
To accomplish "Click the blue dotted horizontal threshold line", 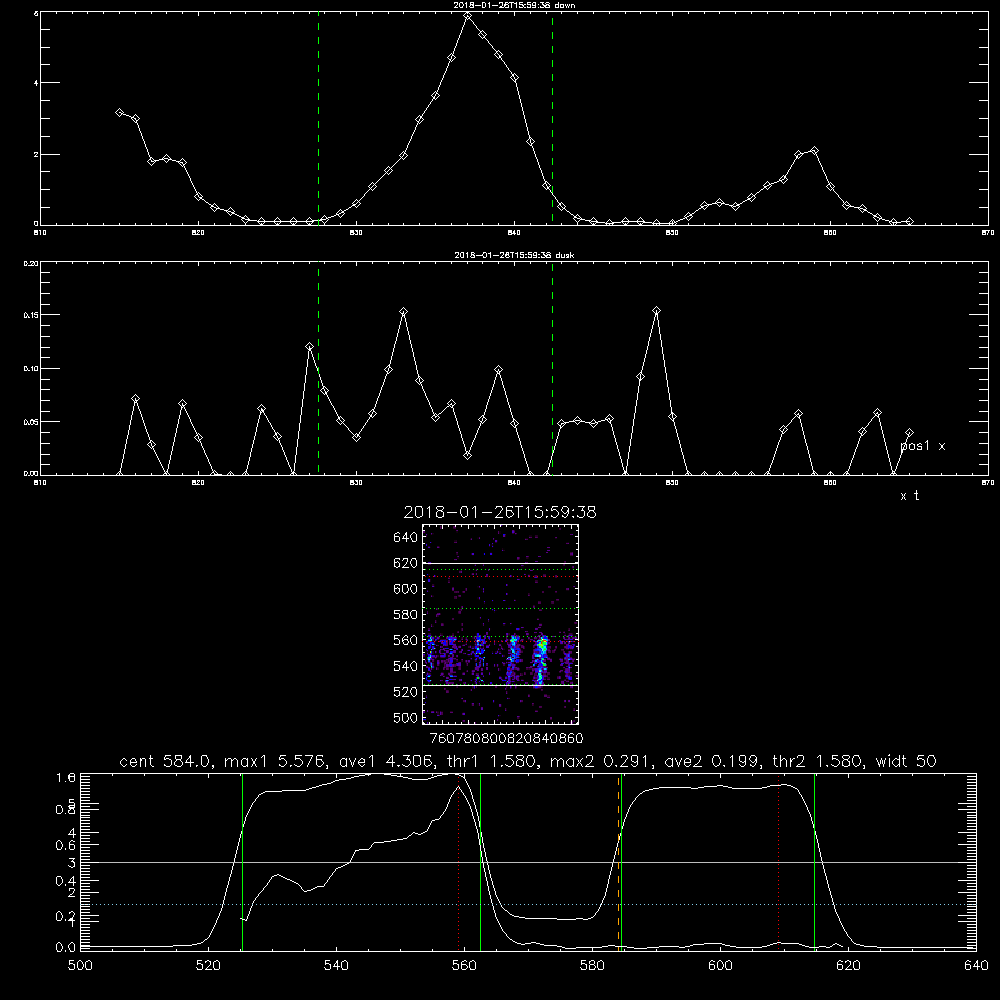I will click(529, 904).
